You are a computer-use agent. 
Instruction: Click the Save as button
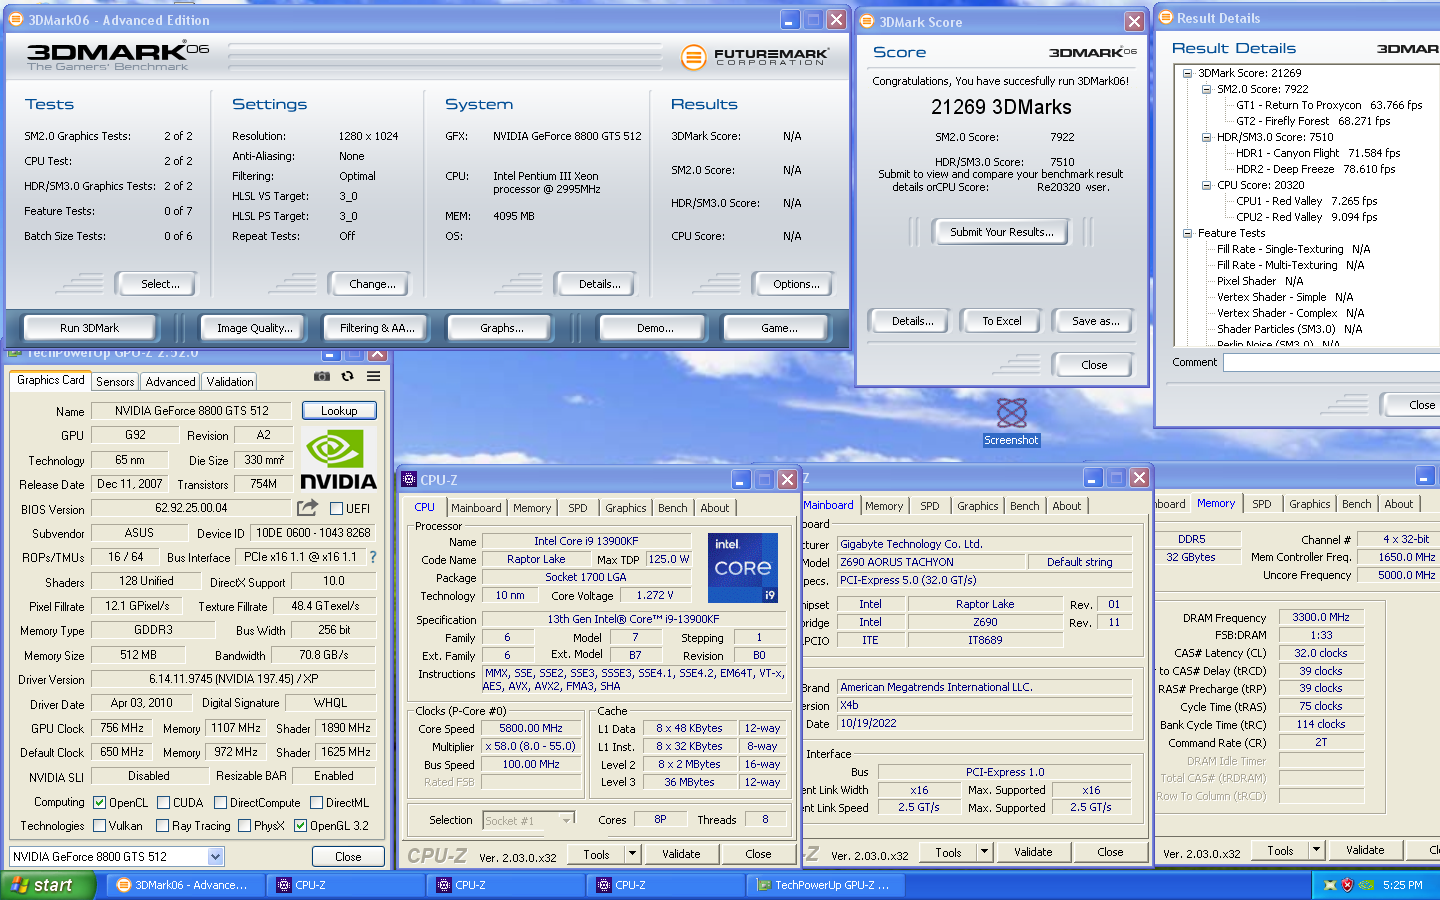pos(1095,321)
